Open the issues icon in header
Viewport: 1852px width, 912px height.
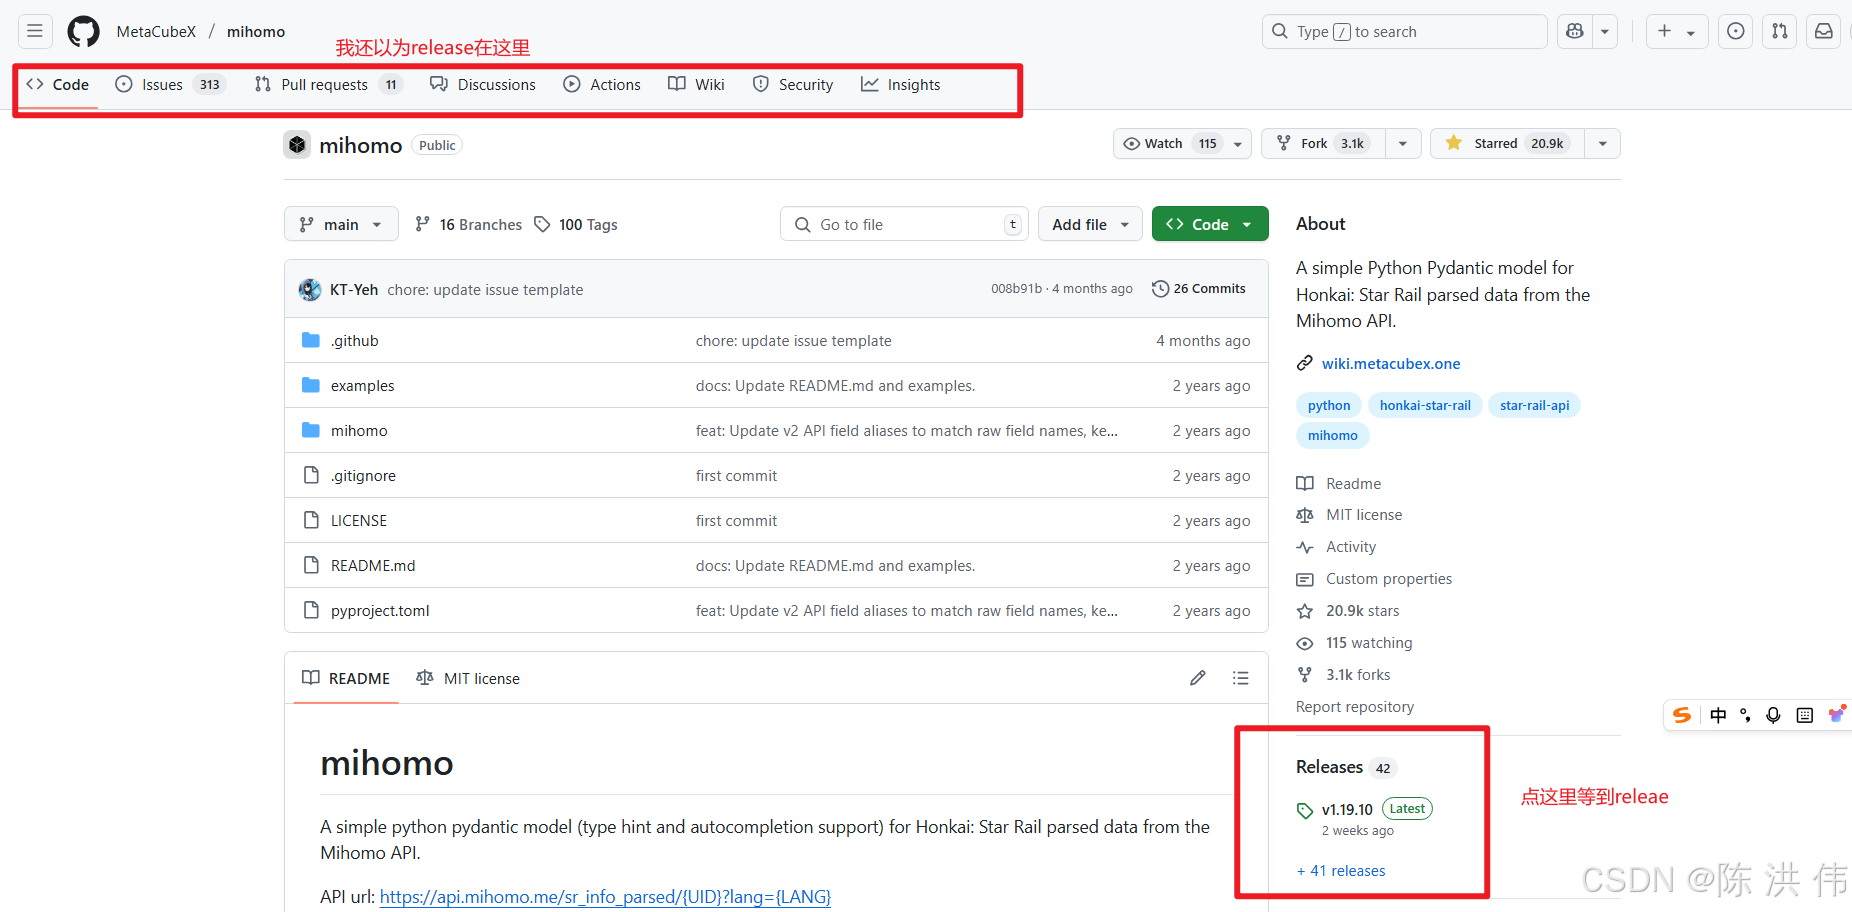(1736, 31)
